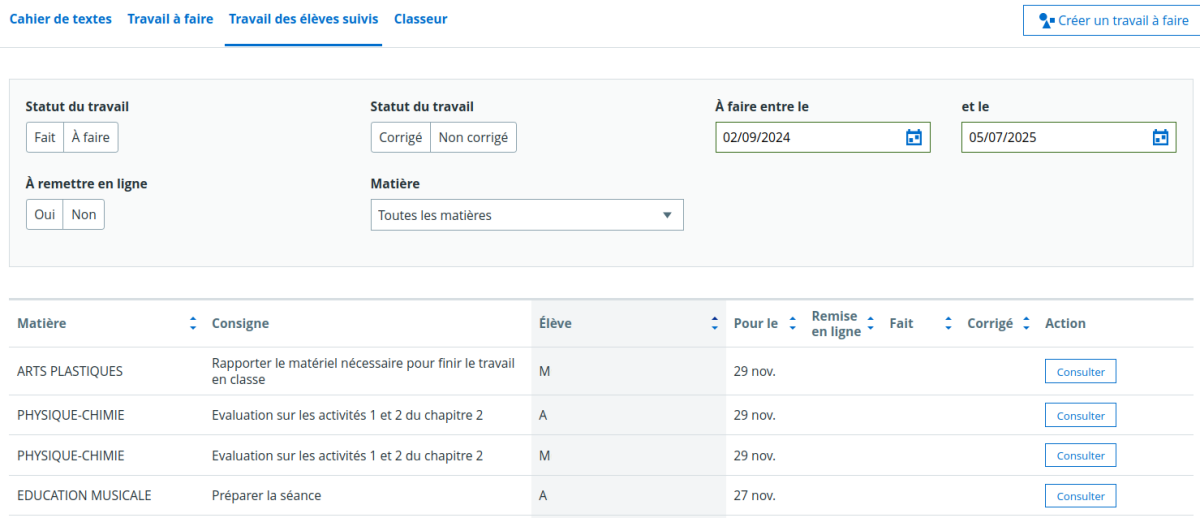Open calendar picker for start date
1200x518 pixels.
(913, 138)
